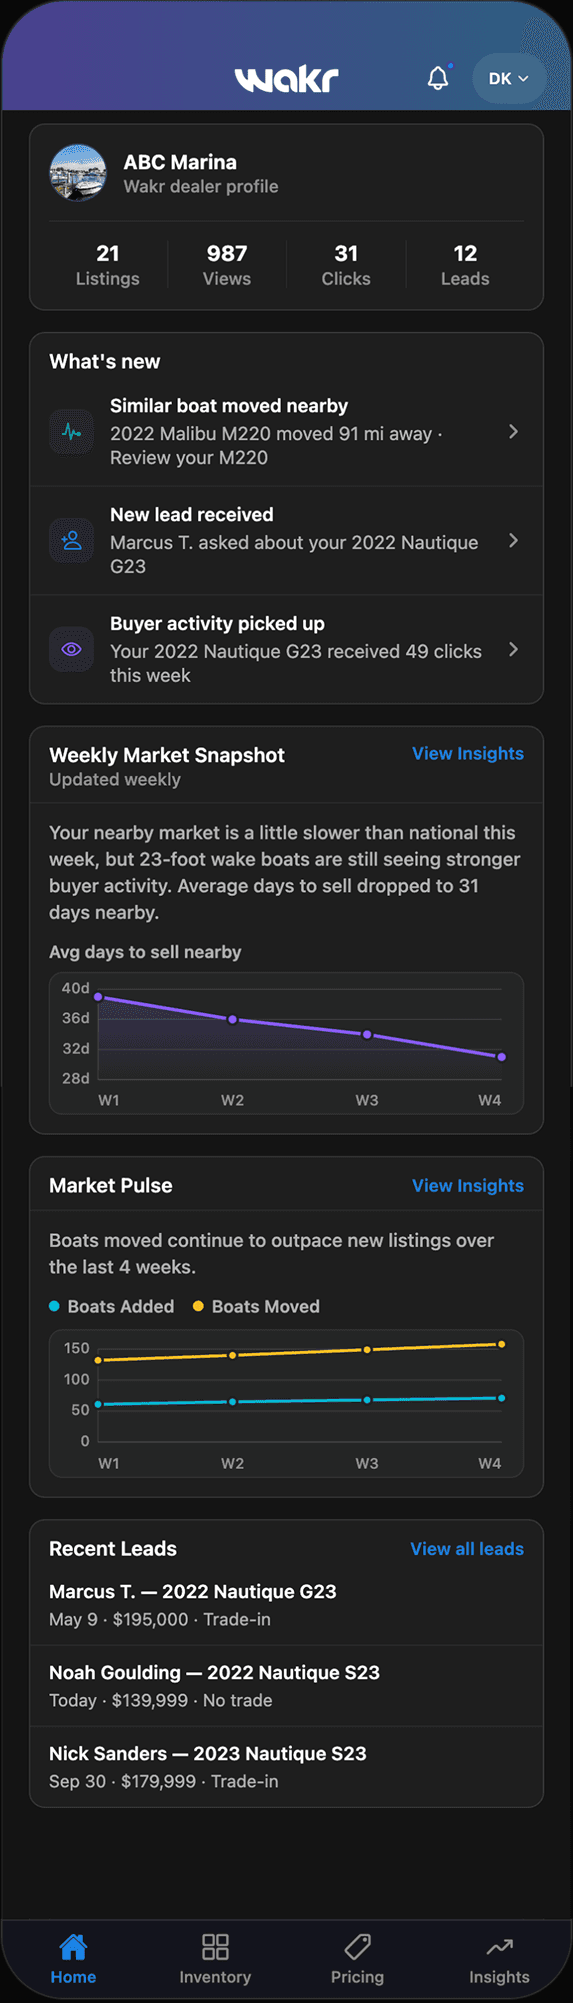Open the Pricing tag icon

(357, 1946)
